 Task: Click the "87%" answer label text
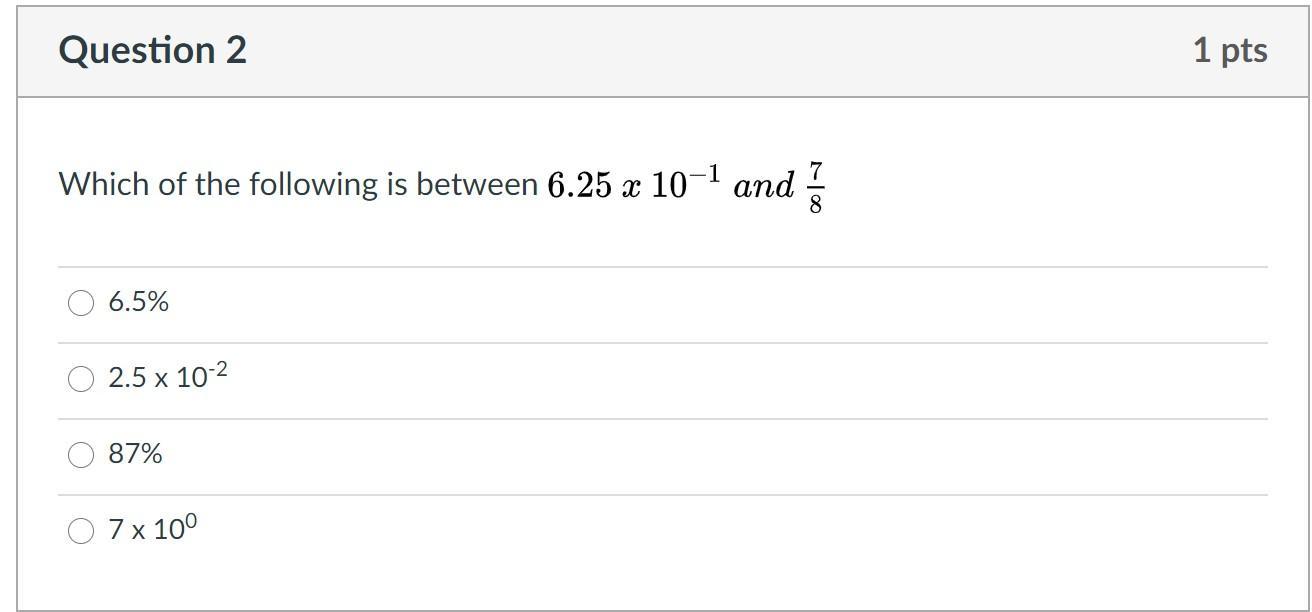pyautogui.click(x=136, y=454)
